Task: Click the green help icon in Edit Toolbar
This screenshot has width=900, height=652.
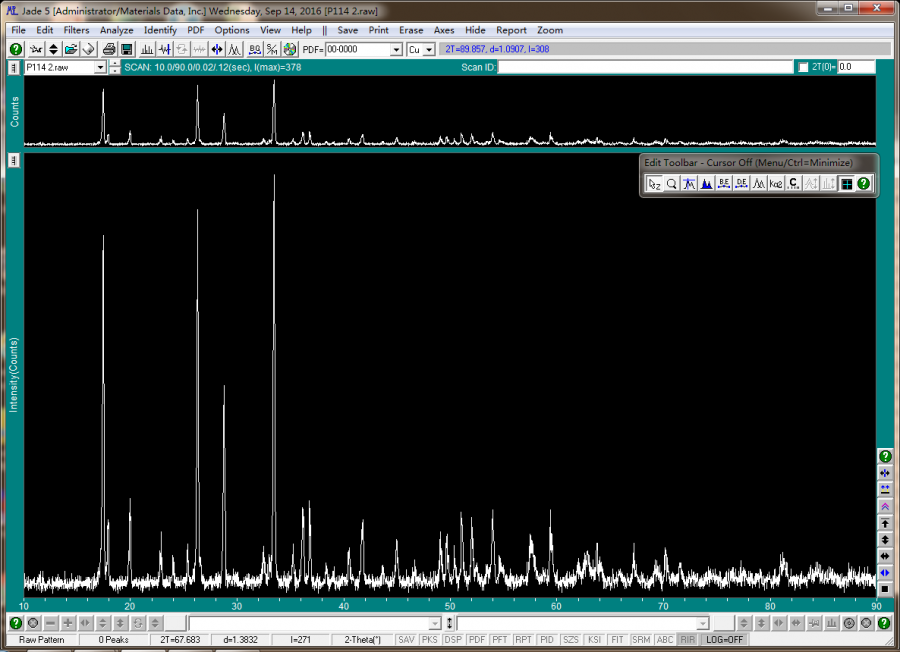Action: 864,183
